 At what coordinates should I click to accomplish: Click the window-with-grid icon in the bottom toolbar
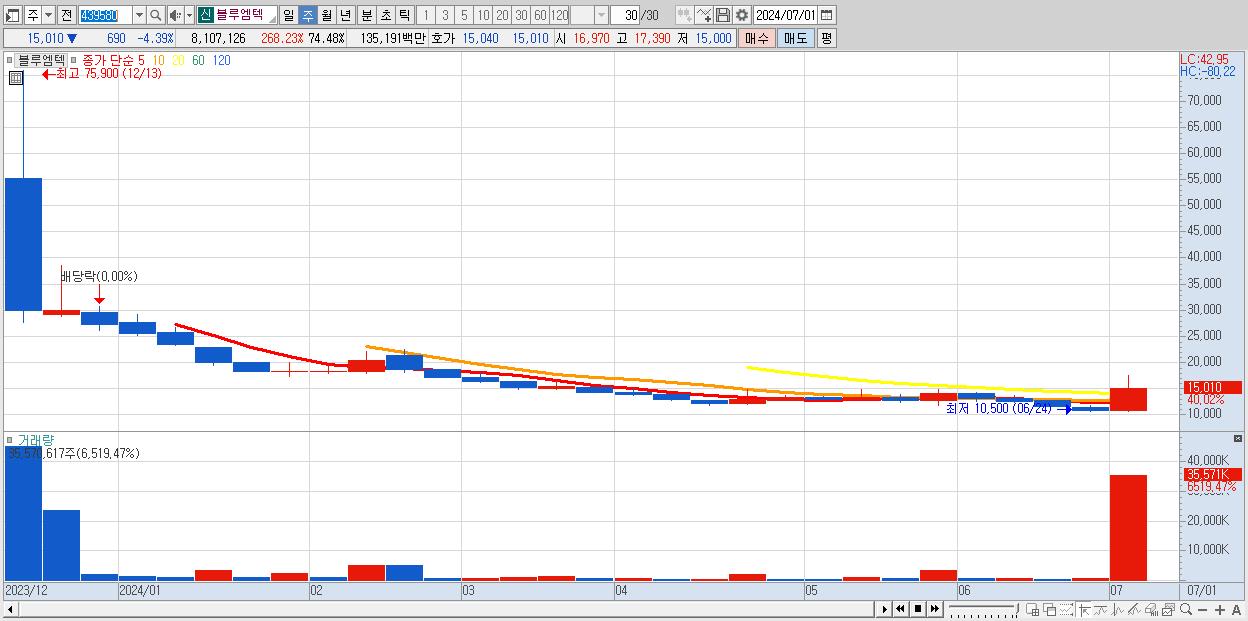1032,609
